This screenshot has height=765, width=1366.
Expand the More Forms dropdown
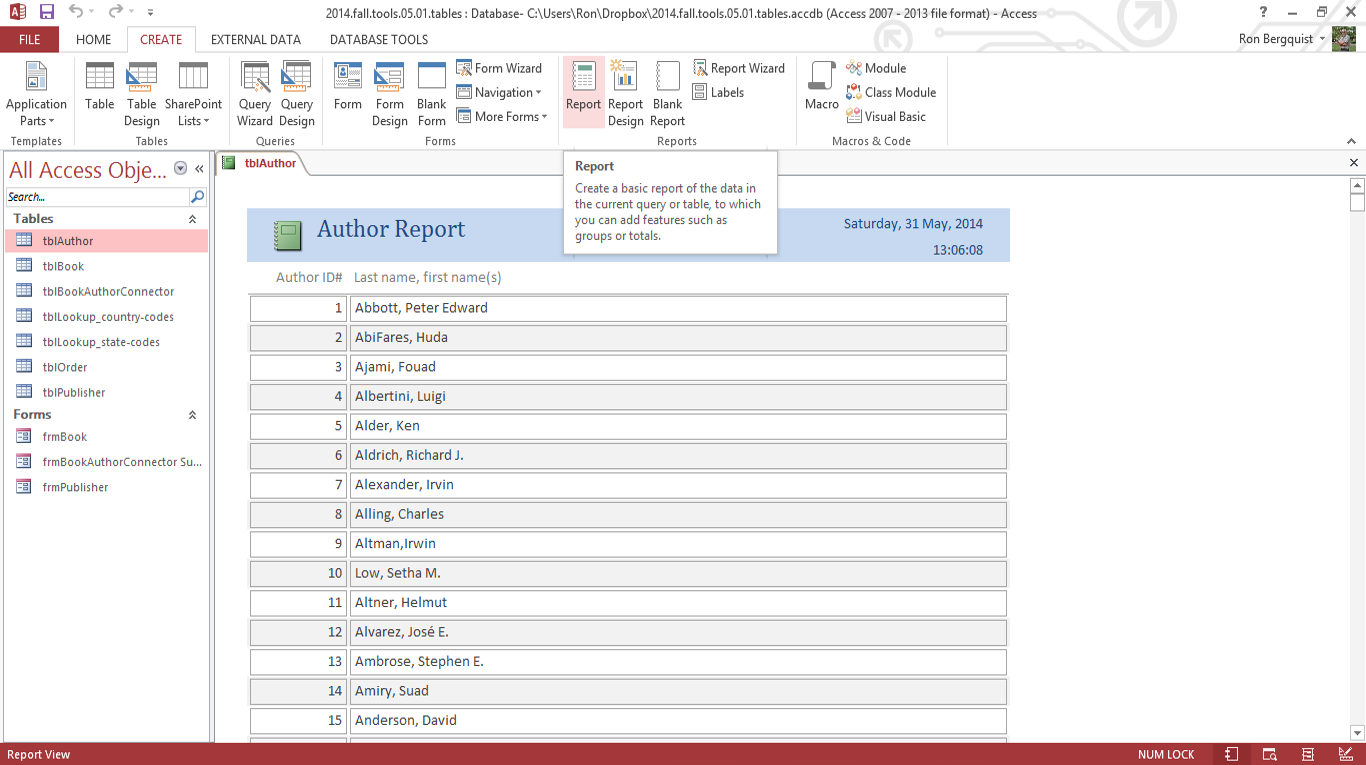502,116
